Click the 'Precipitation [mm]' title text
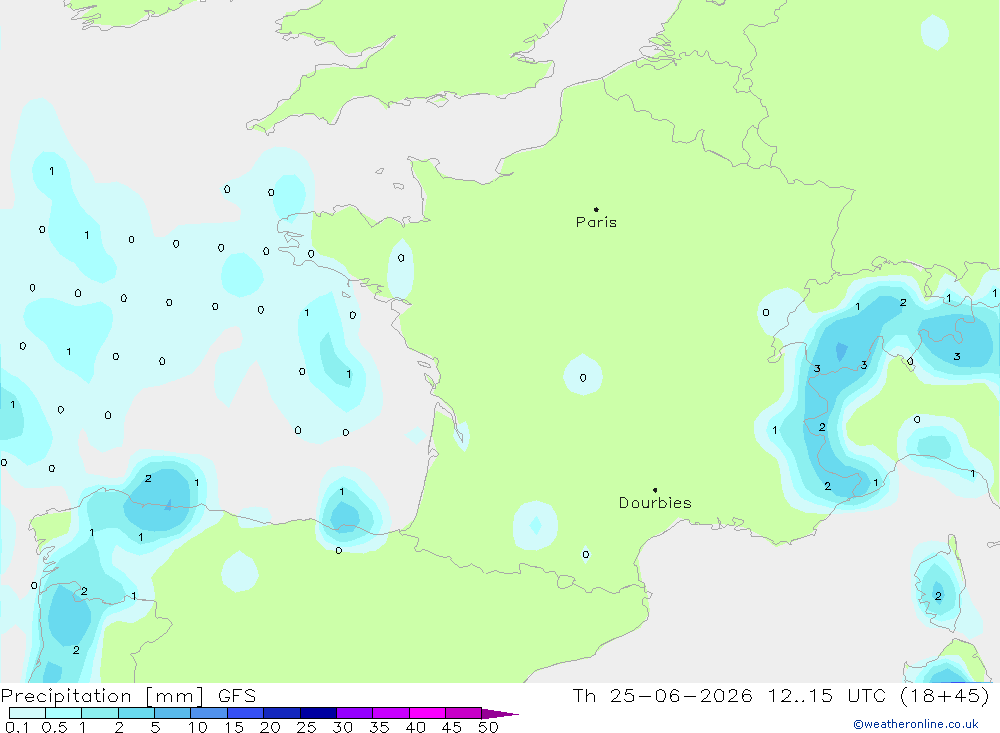Image resolution: width=1000 pixels, height=733 pixels. pos(102,696)
